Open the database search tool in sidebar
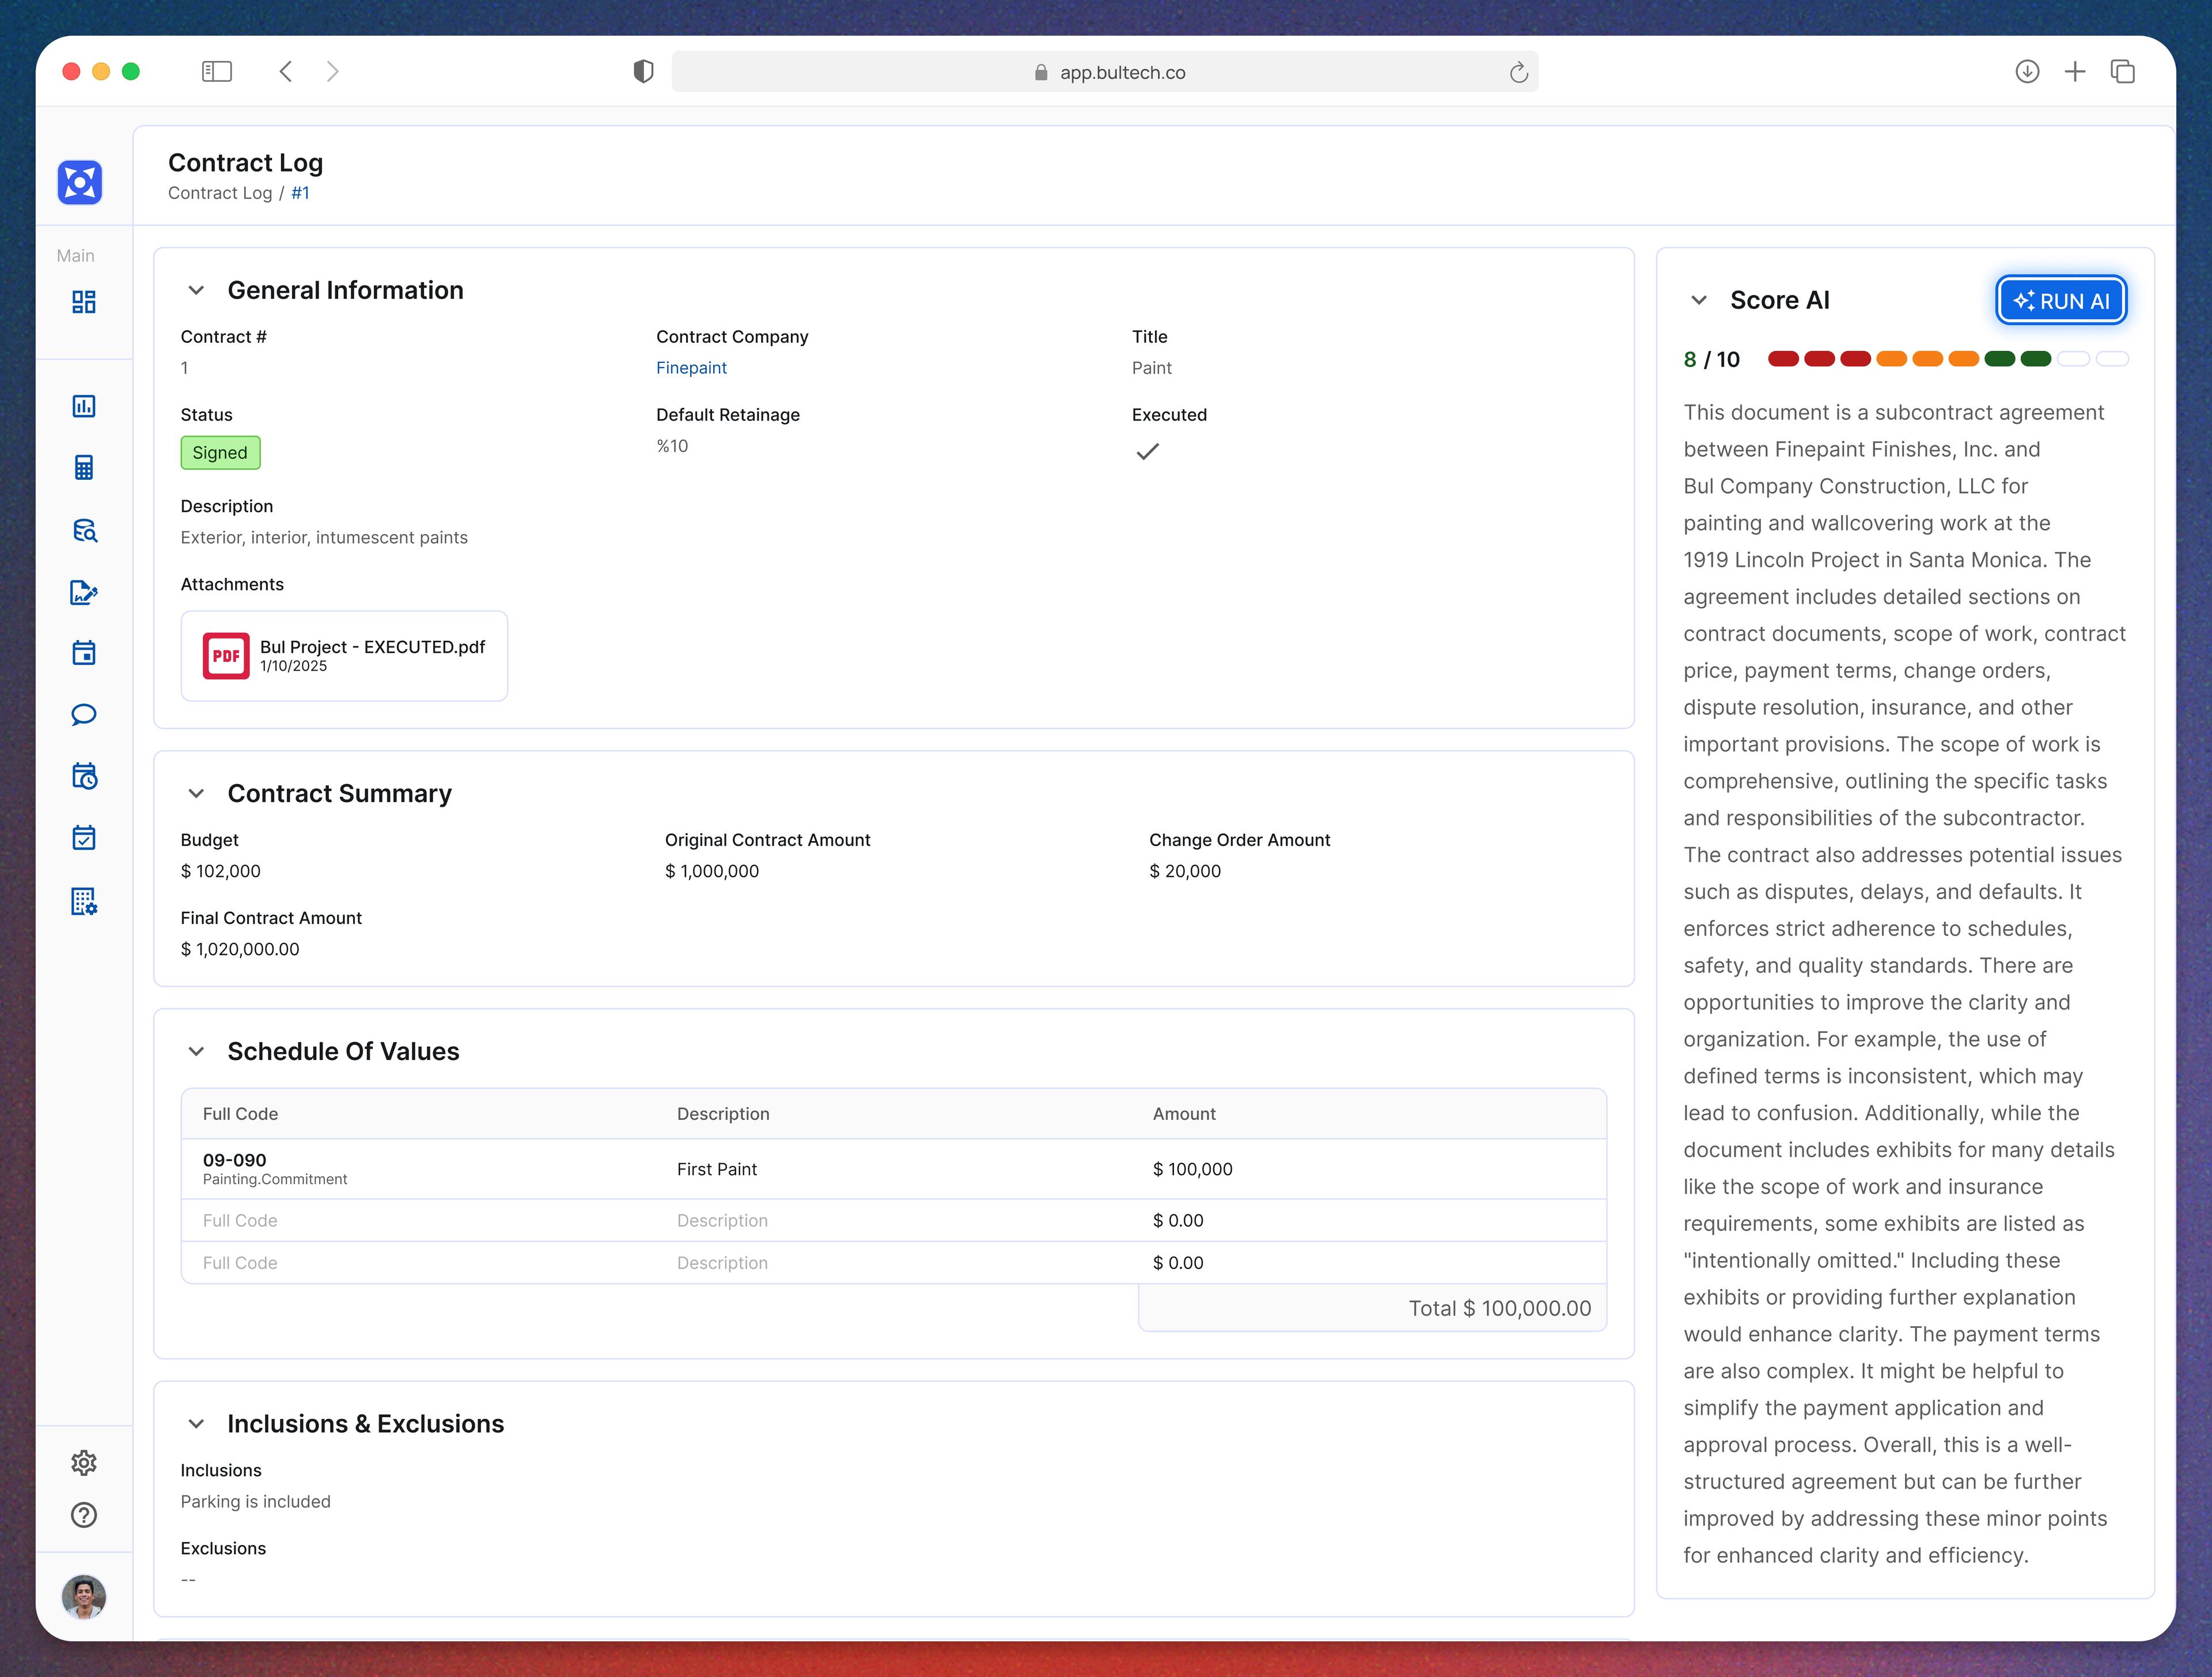The height and width of the screenshot is (1677, 2212). [84, 531]
